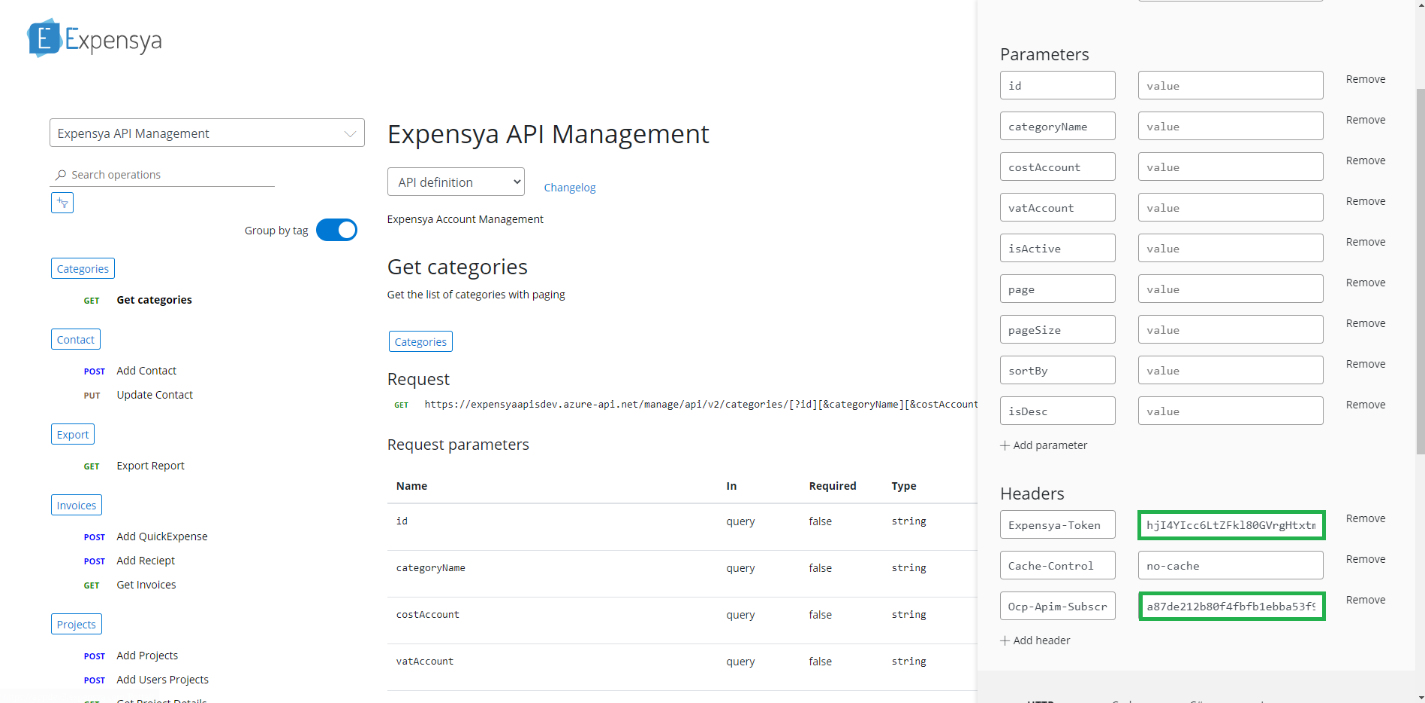Click the Categories tag under Get categories
The height and width of the screenshot is (703, 1425).
(421, 342)
